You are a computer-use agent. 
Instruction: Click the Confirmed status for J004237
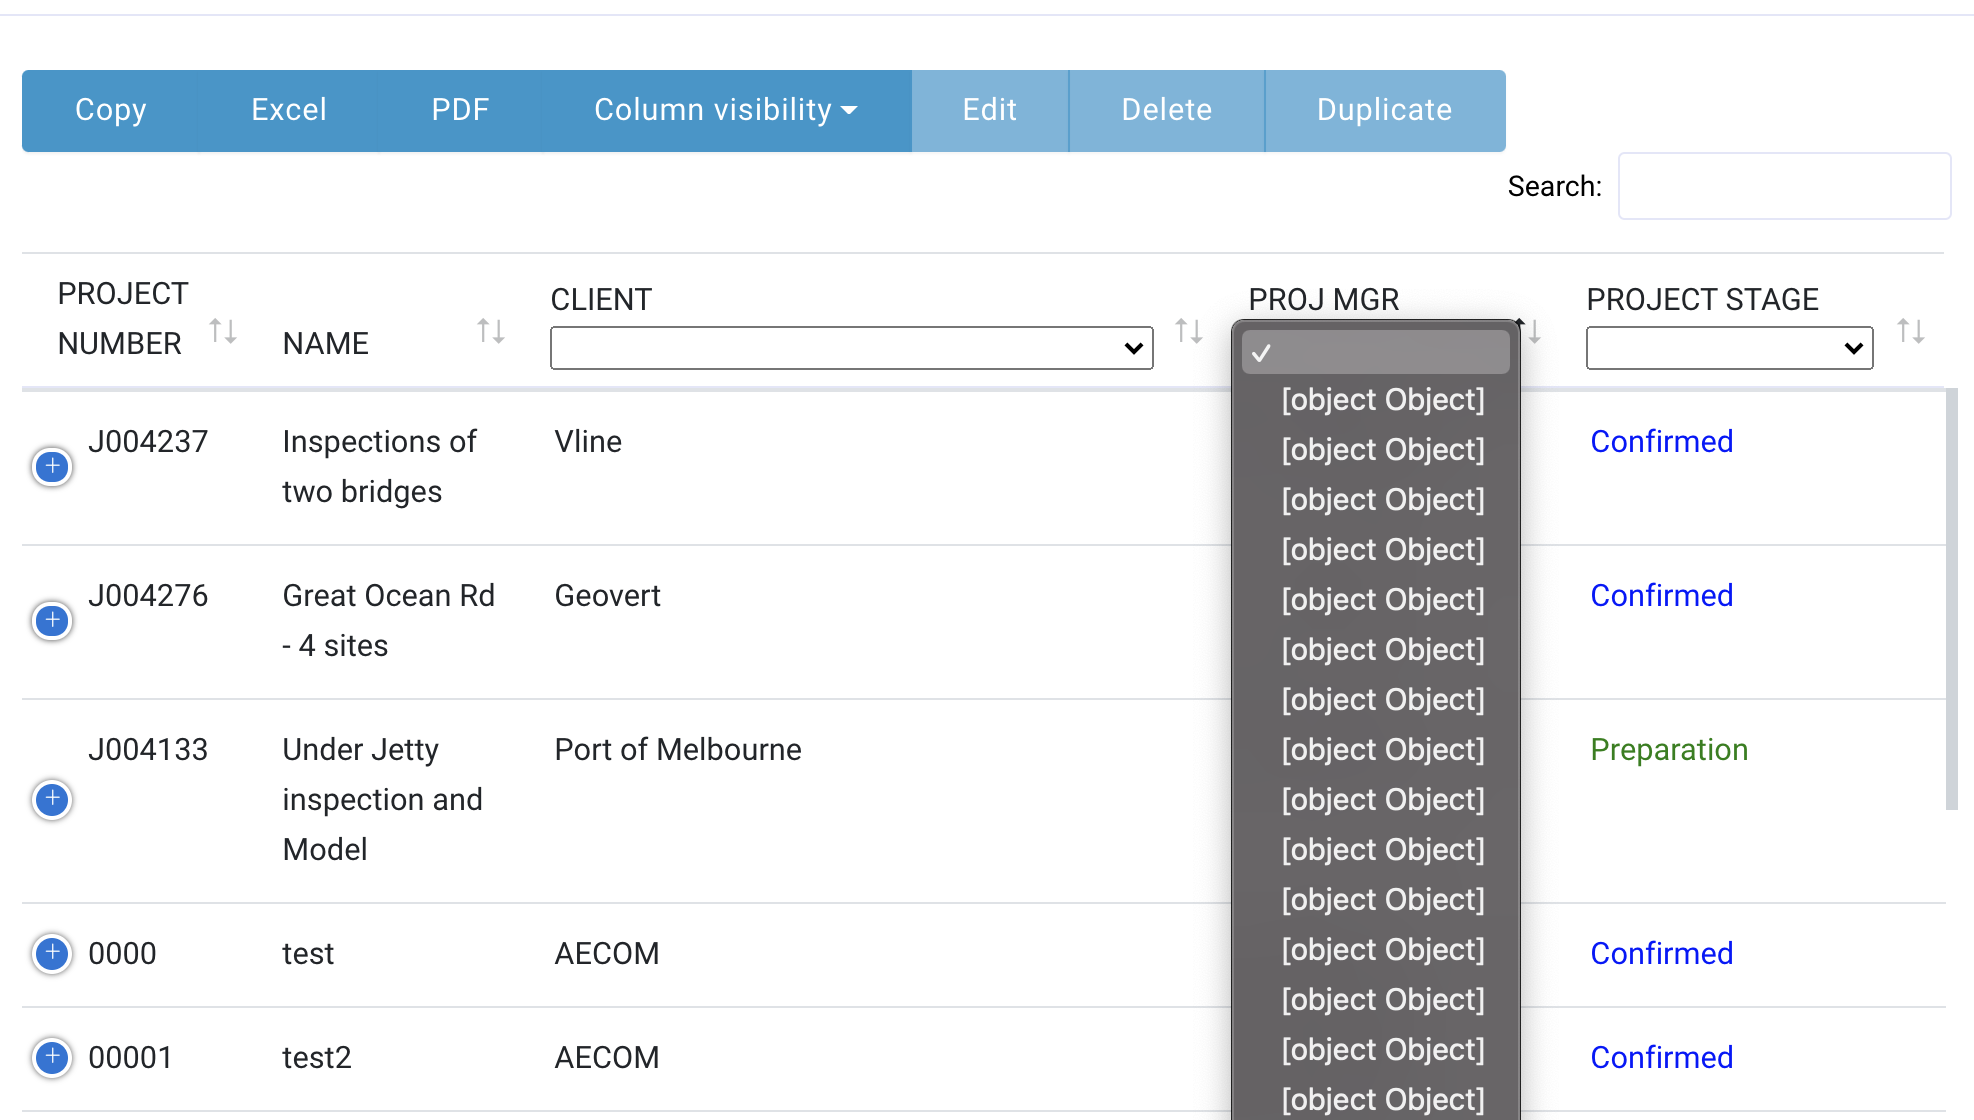pyautogui.click(x=1661, y=441)
